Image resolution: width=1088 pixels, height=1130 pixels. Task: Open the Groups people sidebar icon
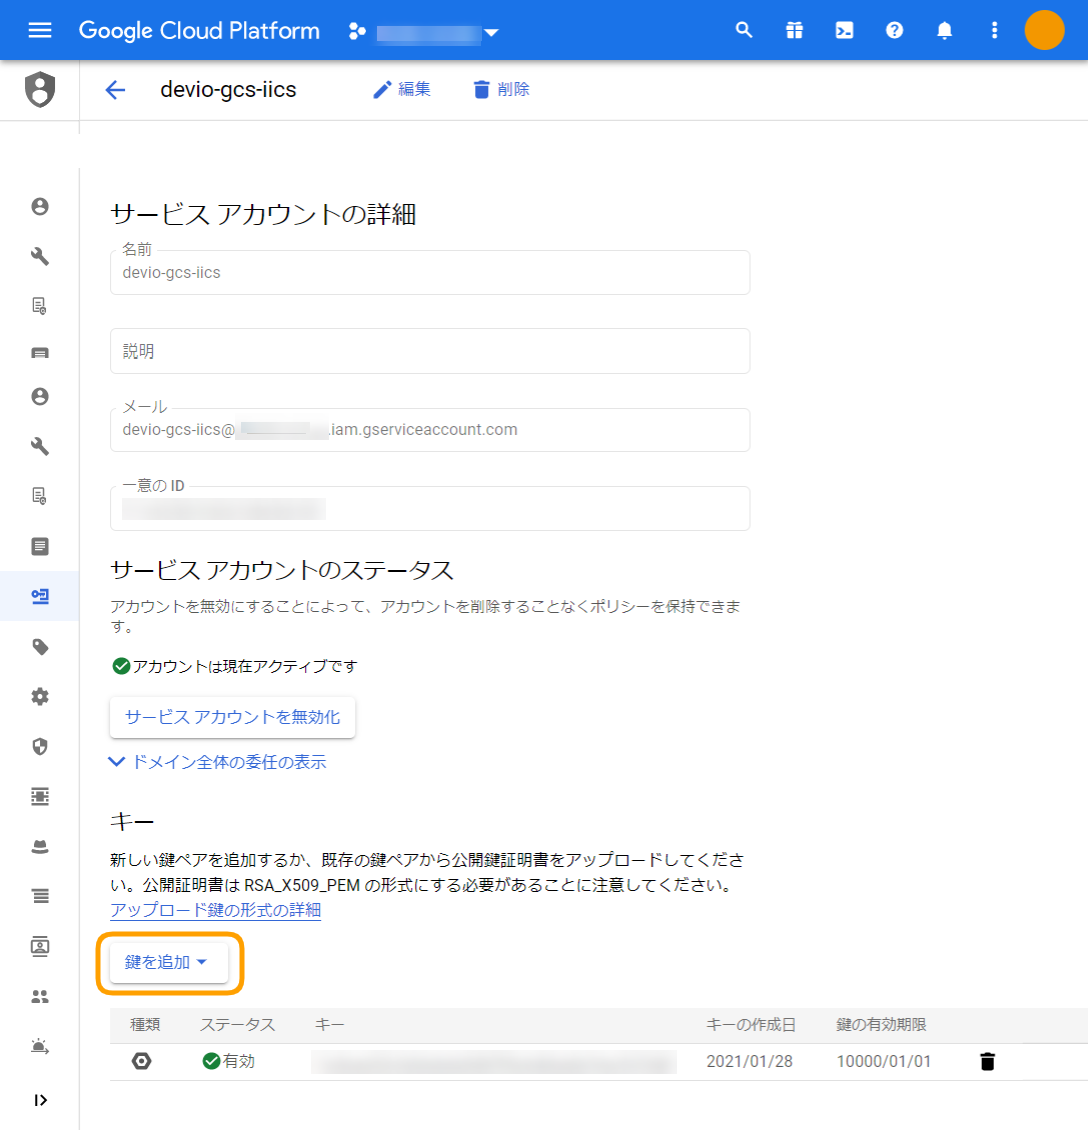[x=40, y=997]
